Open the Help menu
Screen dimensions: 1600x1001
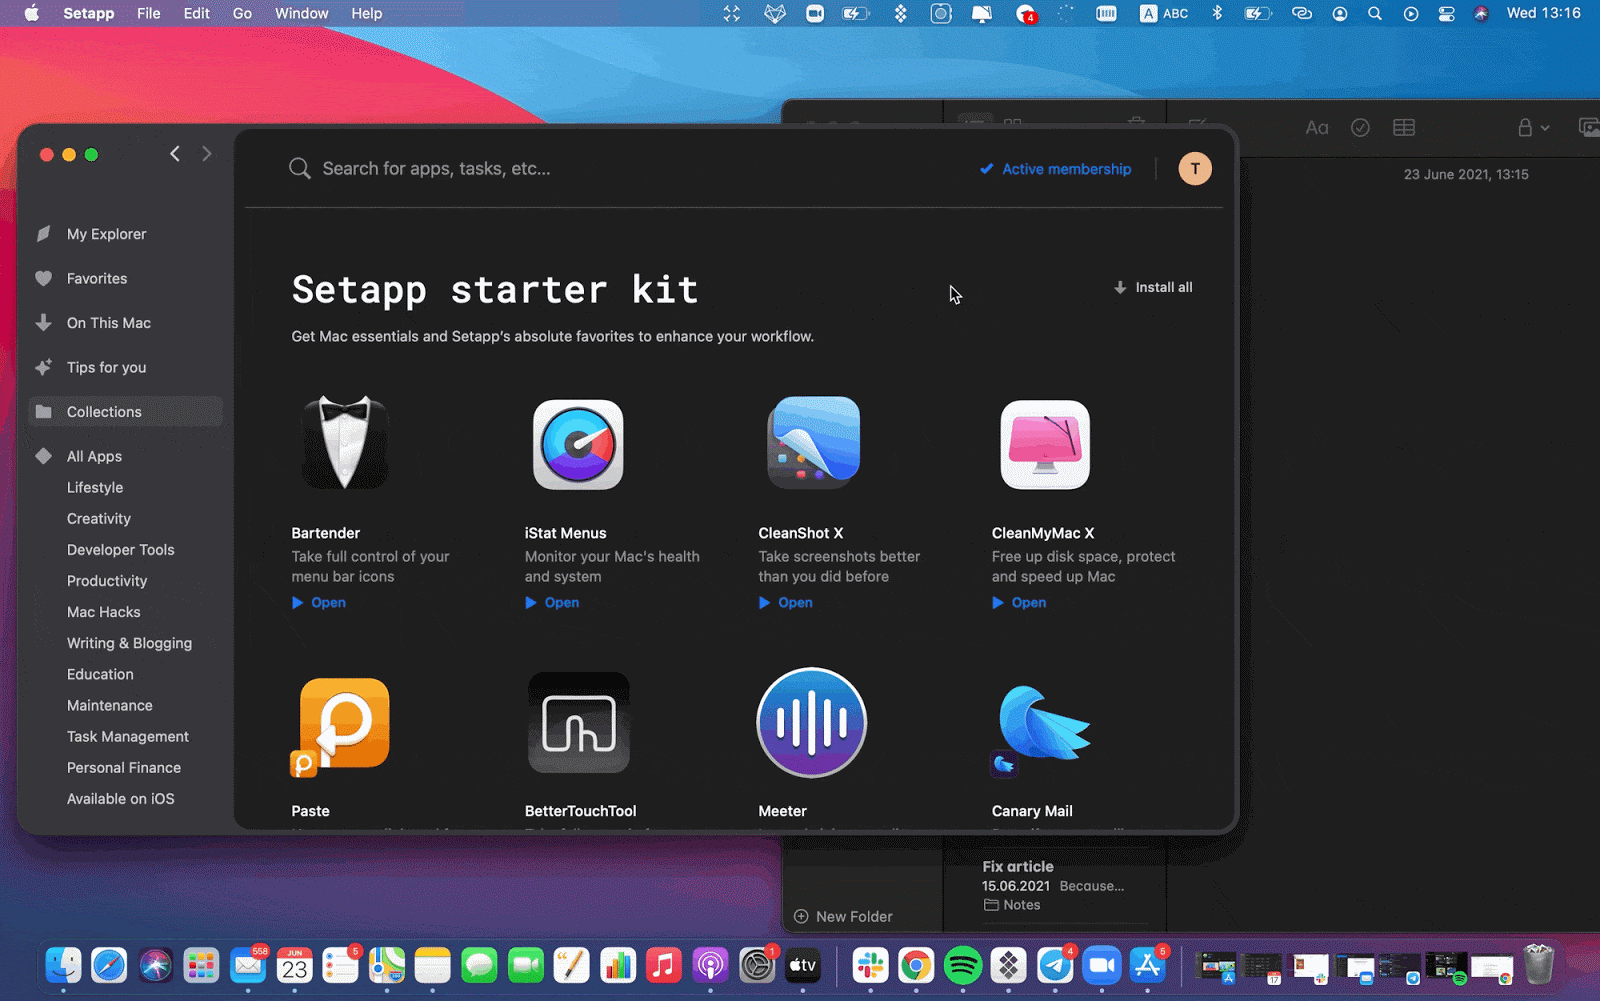tap(366, 13)
